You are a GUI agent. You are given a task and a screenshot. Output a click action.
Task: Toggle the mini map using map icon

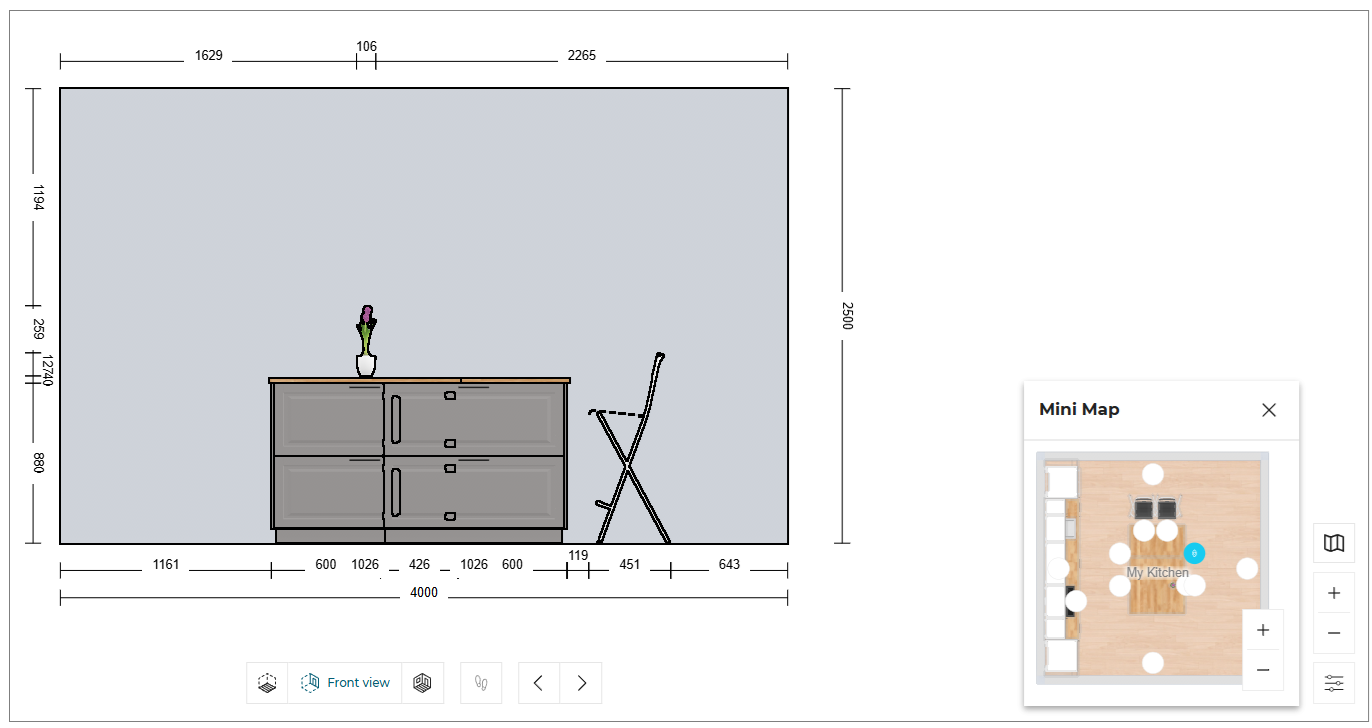coord(1333,543)
